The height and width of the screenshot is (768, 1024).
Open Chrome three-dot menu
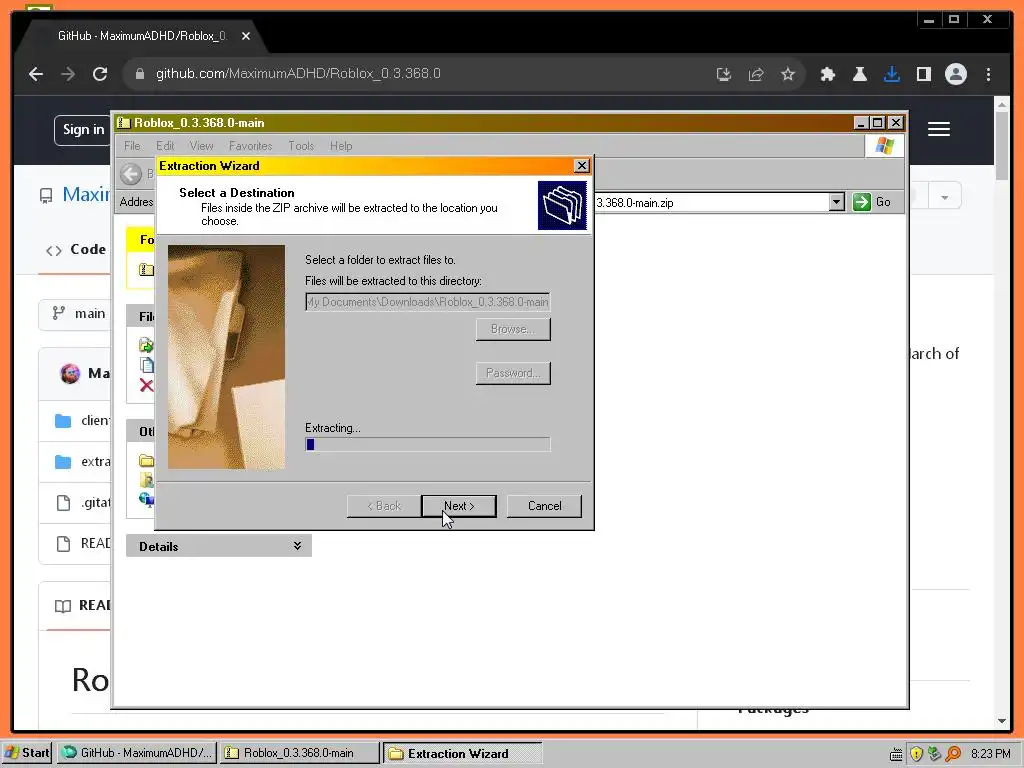tap(988, 74)
